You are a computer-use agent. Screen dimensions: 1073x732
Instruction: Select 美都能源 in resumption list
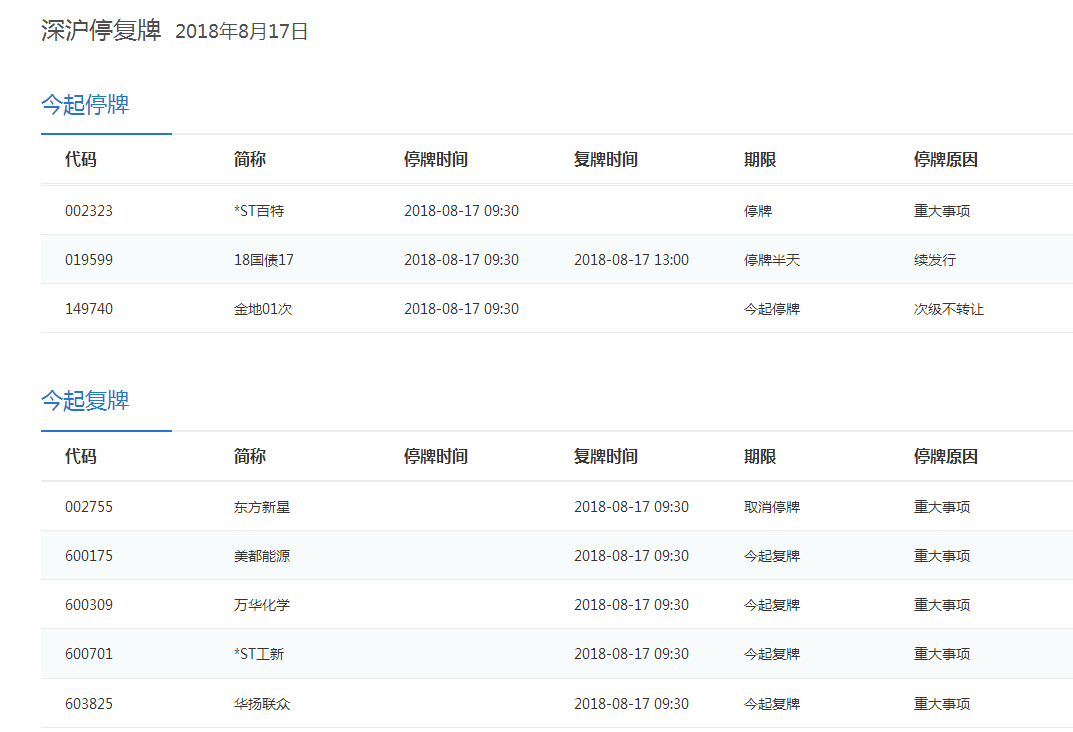[262, 556]
